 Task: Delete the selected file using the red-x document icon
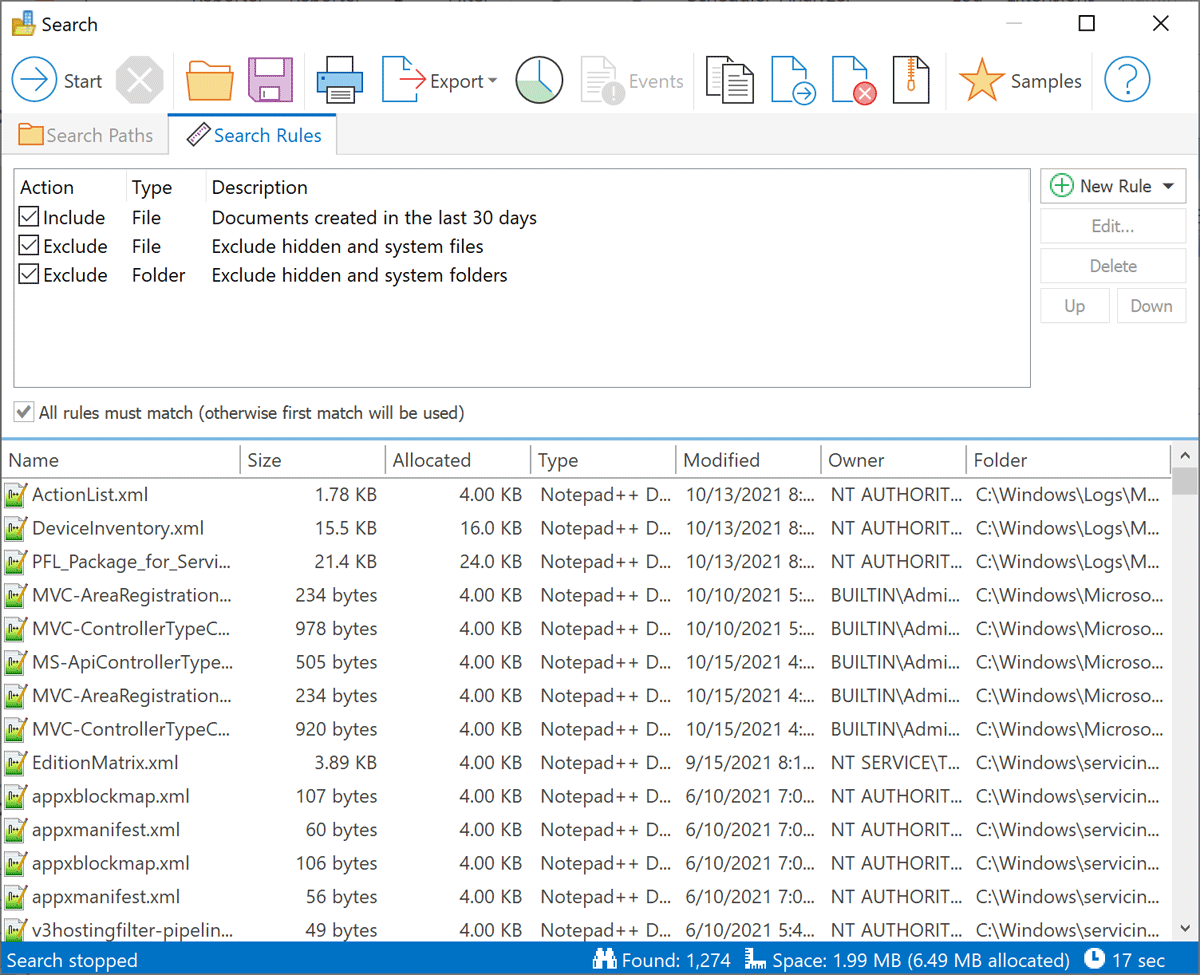click(x=852, y=79)
